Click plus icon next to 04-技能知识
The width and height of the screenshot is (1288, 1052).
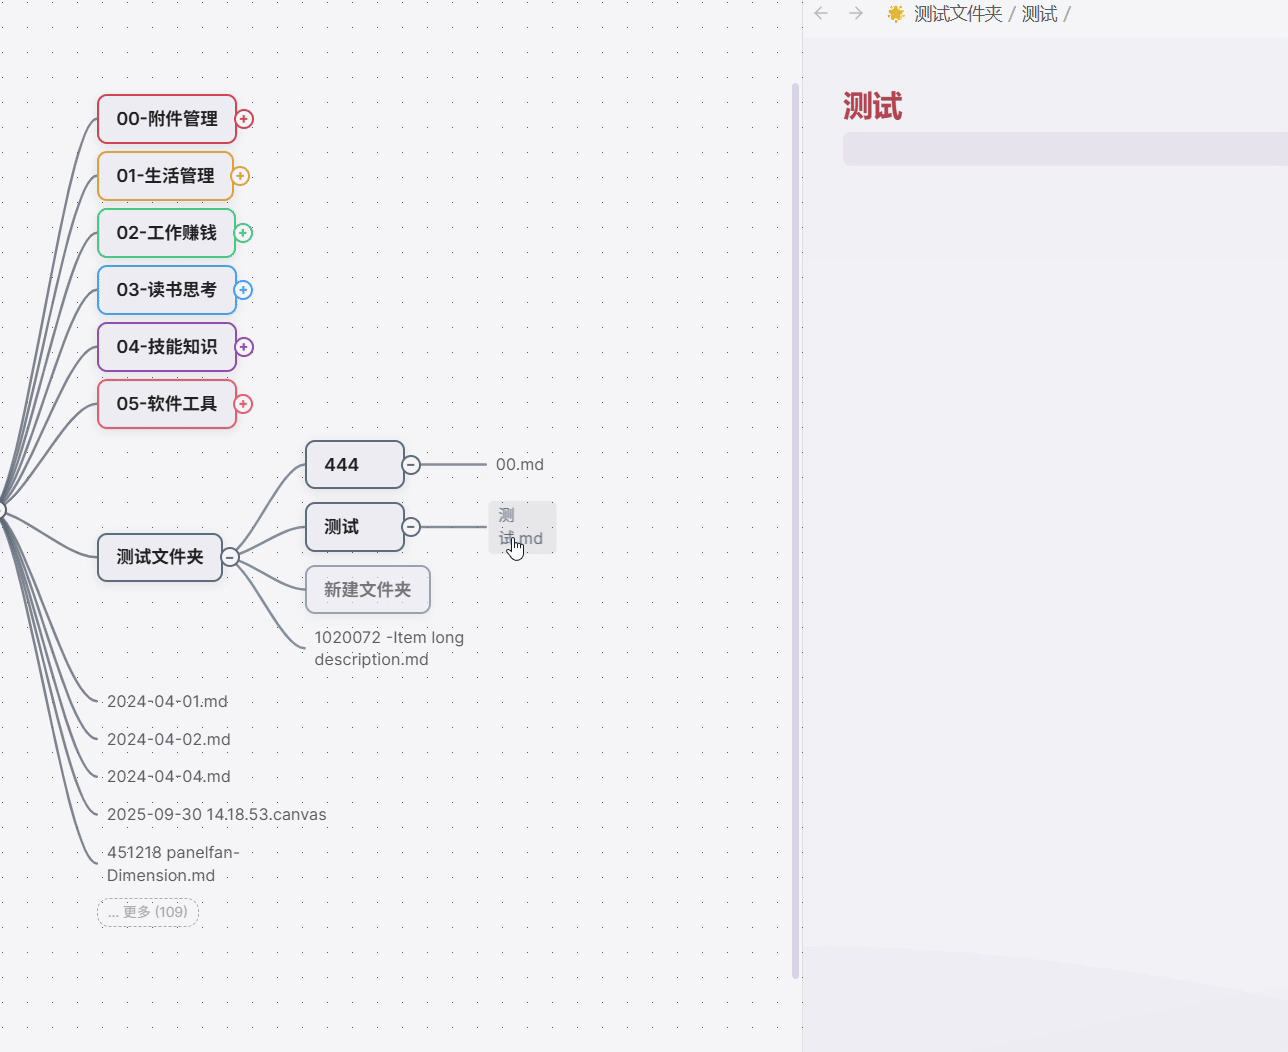pyautogui.click(x=244, y=347)
